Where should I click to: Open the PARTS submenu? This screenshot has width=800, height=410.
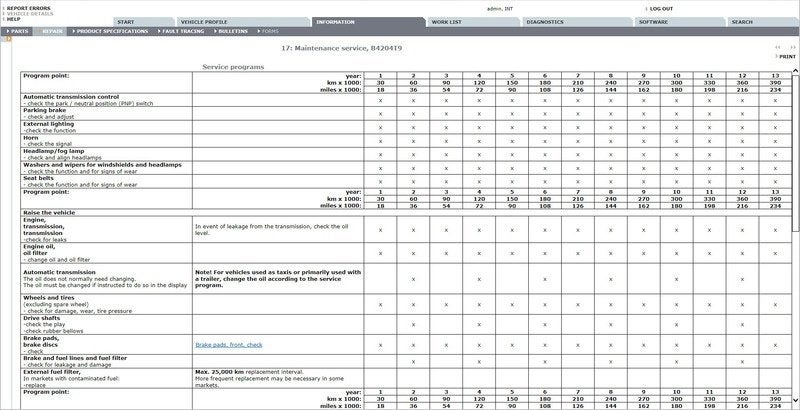tap(17, 31)
